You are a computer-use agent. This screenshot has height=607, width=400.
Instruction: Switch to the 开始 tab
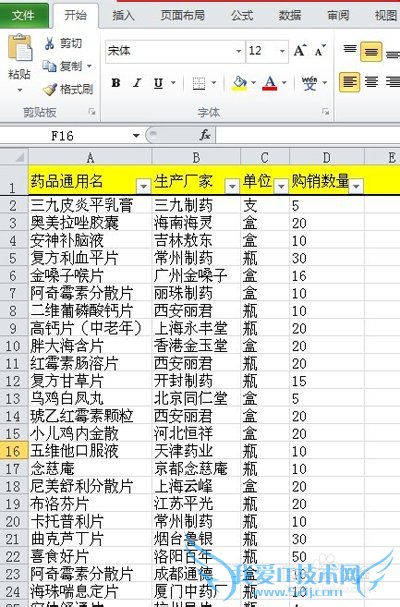tap(75, 15)
